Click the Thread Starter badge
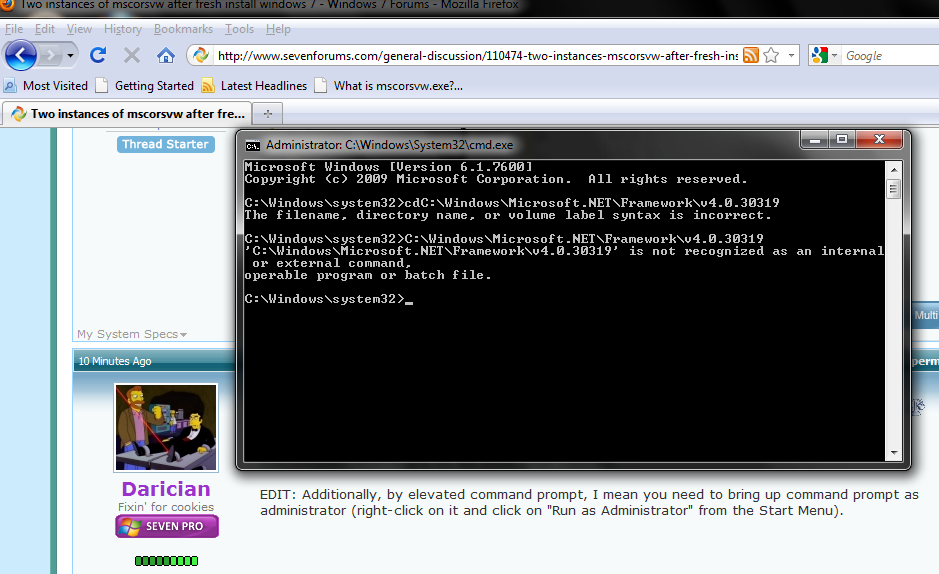This screenshot has width=939, height=574. coord(165,144)
